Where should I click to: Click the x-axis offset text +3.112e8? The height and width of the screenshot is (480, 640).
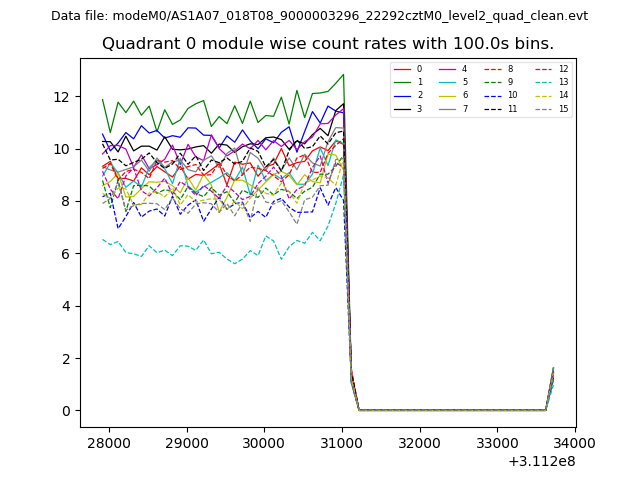pos(542,461)
